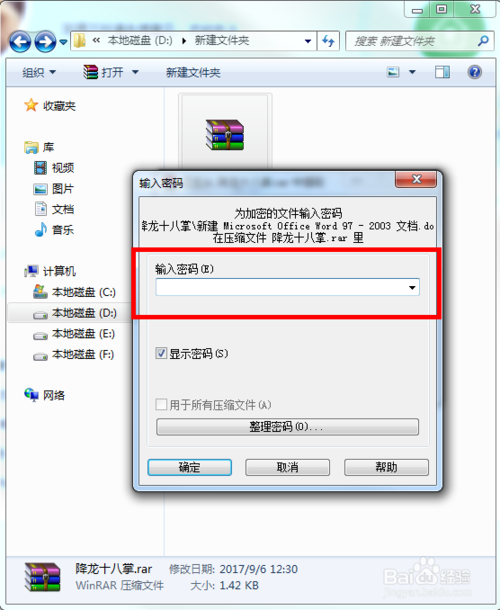Open the help question mark icon
Viewport: 500px width, 610px height.
(x=474, y=72)
